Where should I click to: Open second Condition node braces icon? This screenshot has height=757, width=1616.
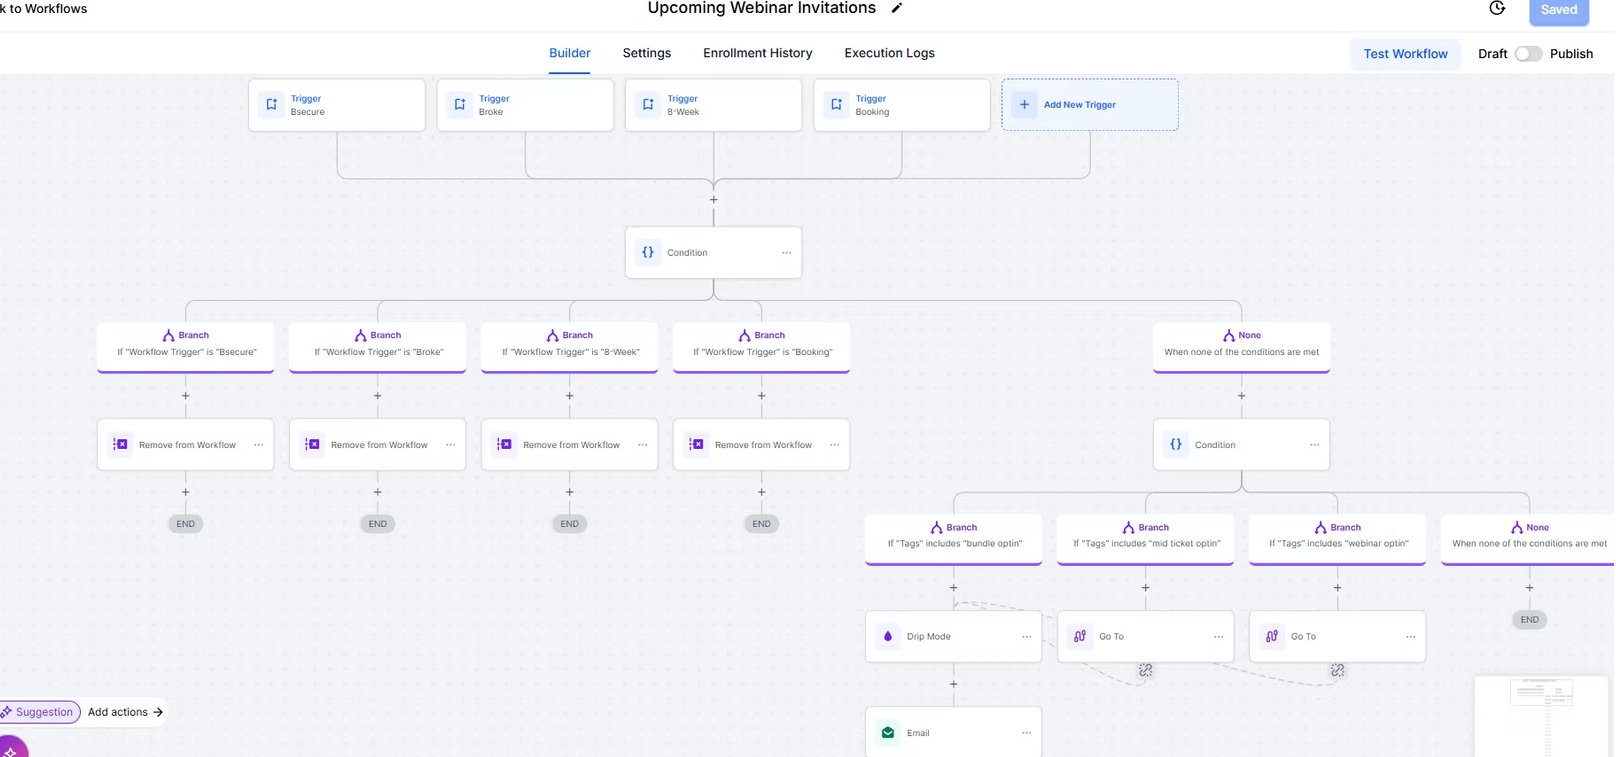[1176, 444]
